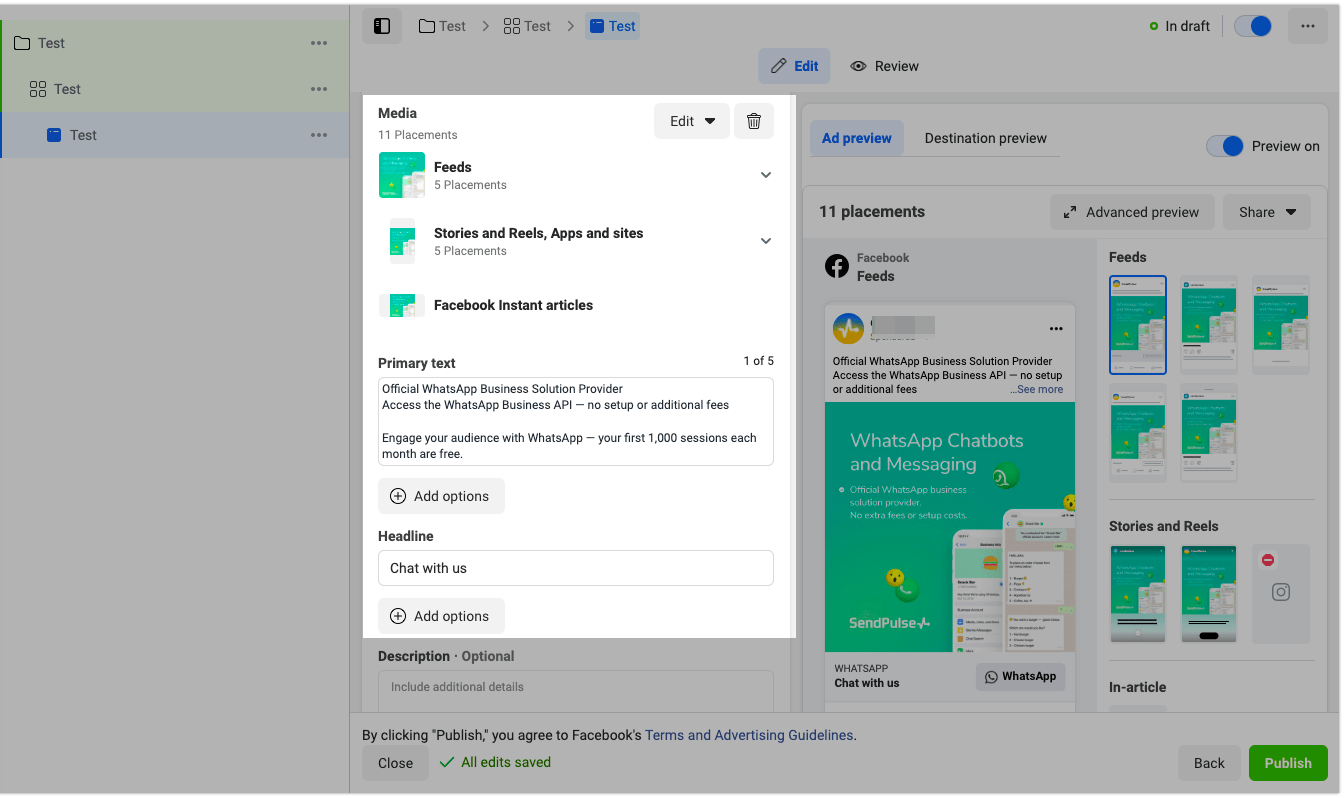Select the first Feeds preview thumbnail
The width and height of the screenshot is (1344, 798).
(x=1137, y=325)
